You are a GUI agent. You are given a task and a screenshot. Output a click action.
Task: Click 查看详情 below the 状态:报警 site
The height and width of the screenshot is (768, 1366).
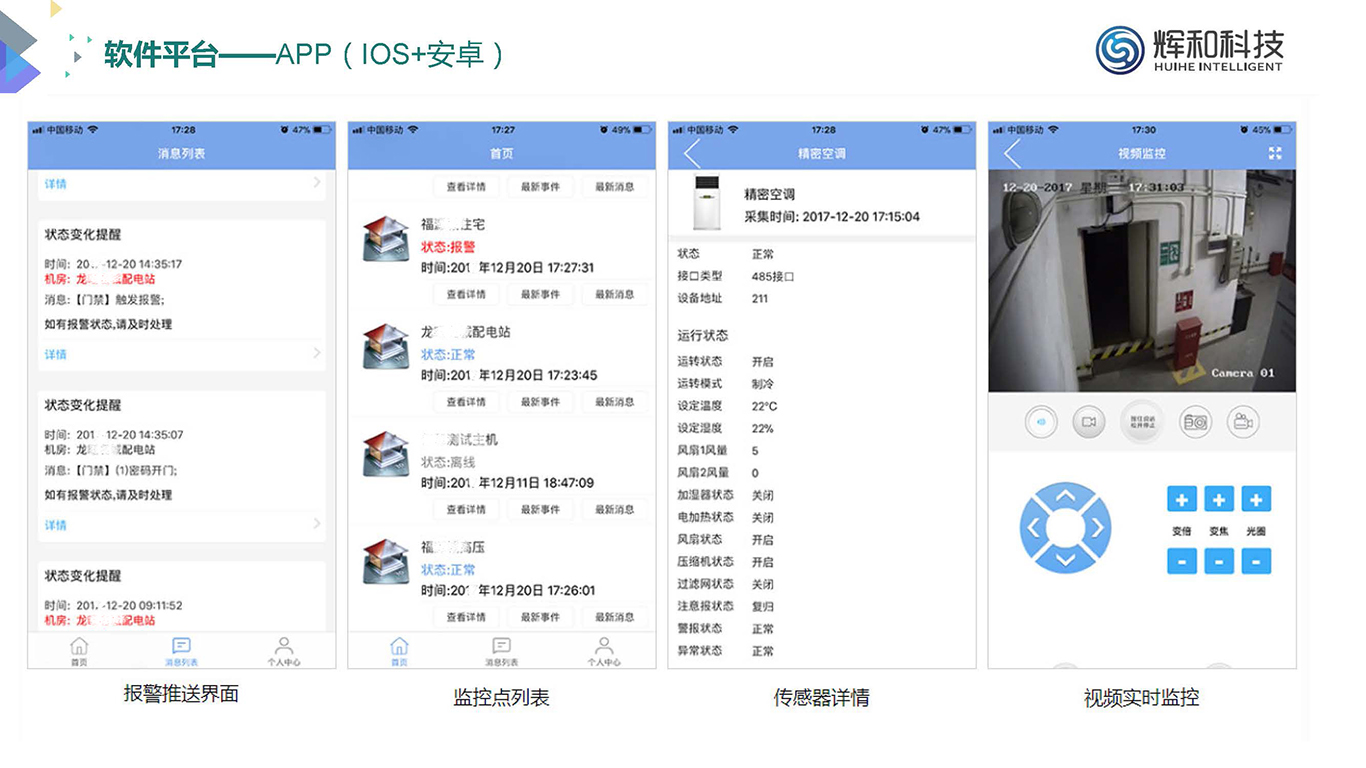coord(466,294)
